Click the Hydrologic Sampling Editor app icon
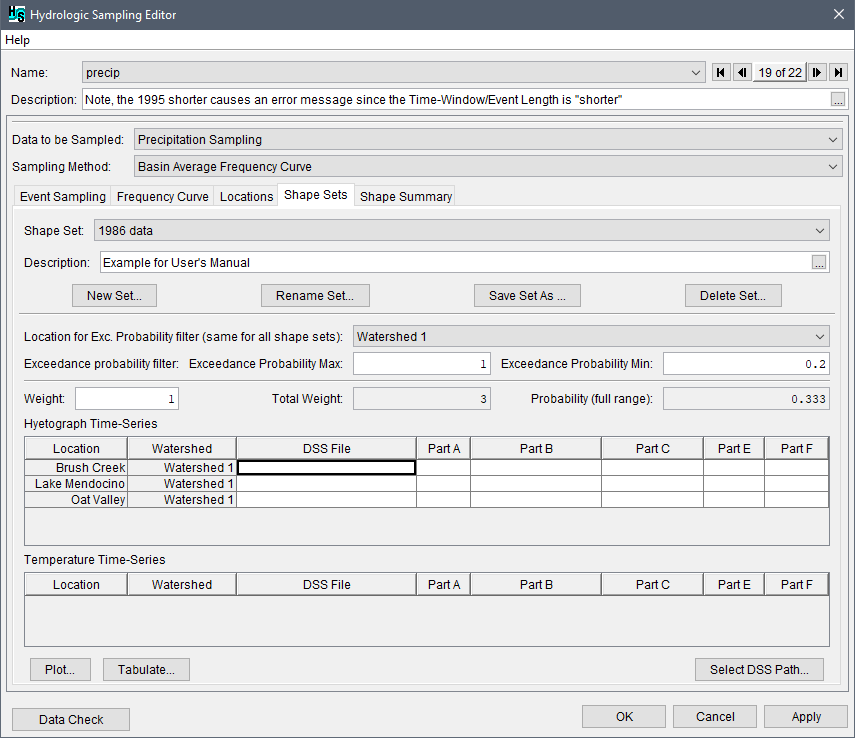This screenshot has height=738, width=855. click(16, 14)
